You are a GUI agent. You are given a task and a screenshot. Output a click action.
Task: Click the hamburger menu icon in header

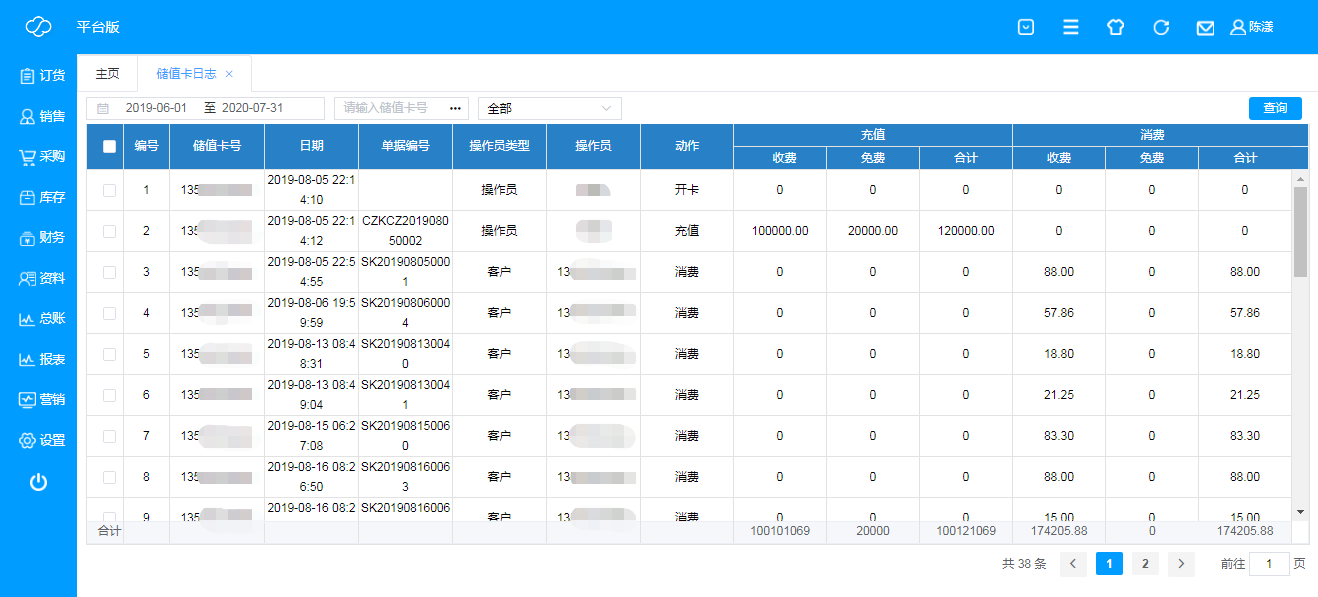point(1070,28)
